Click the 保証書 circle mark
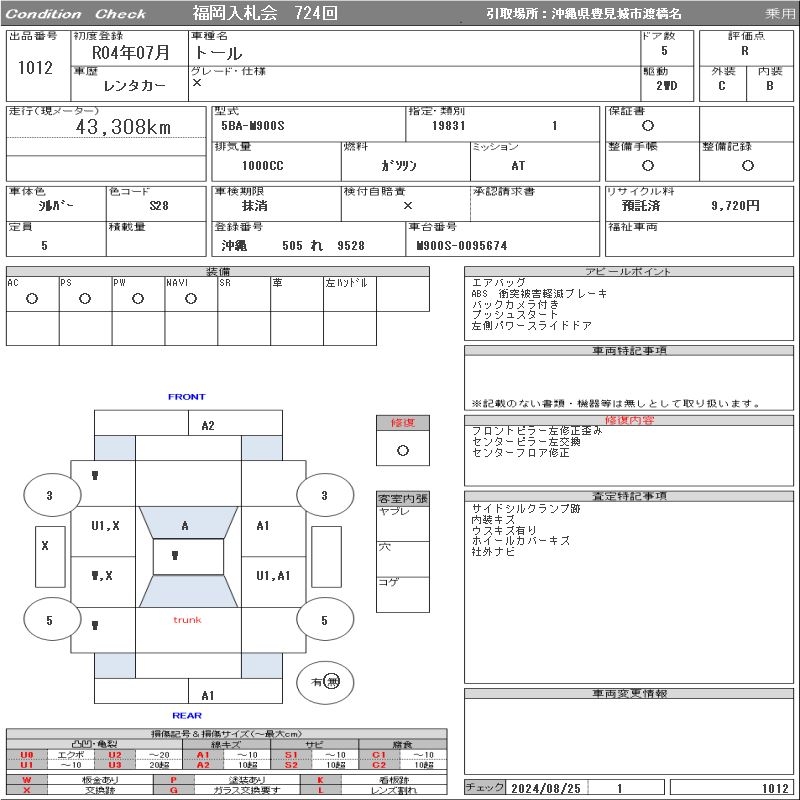This screenshot has height=800, width=800. [x=648, y=126]
